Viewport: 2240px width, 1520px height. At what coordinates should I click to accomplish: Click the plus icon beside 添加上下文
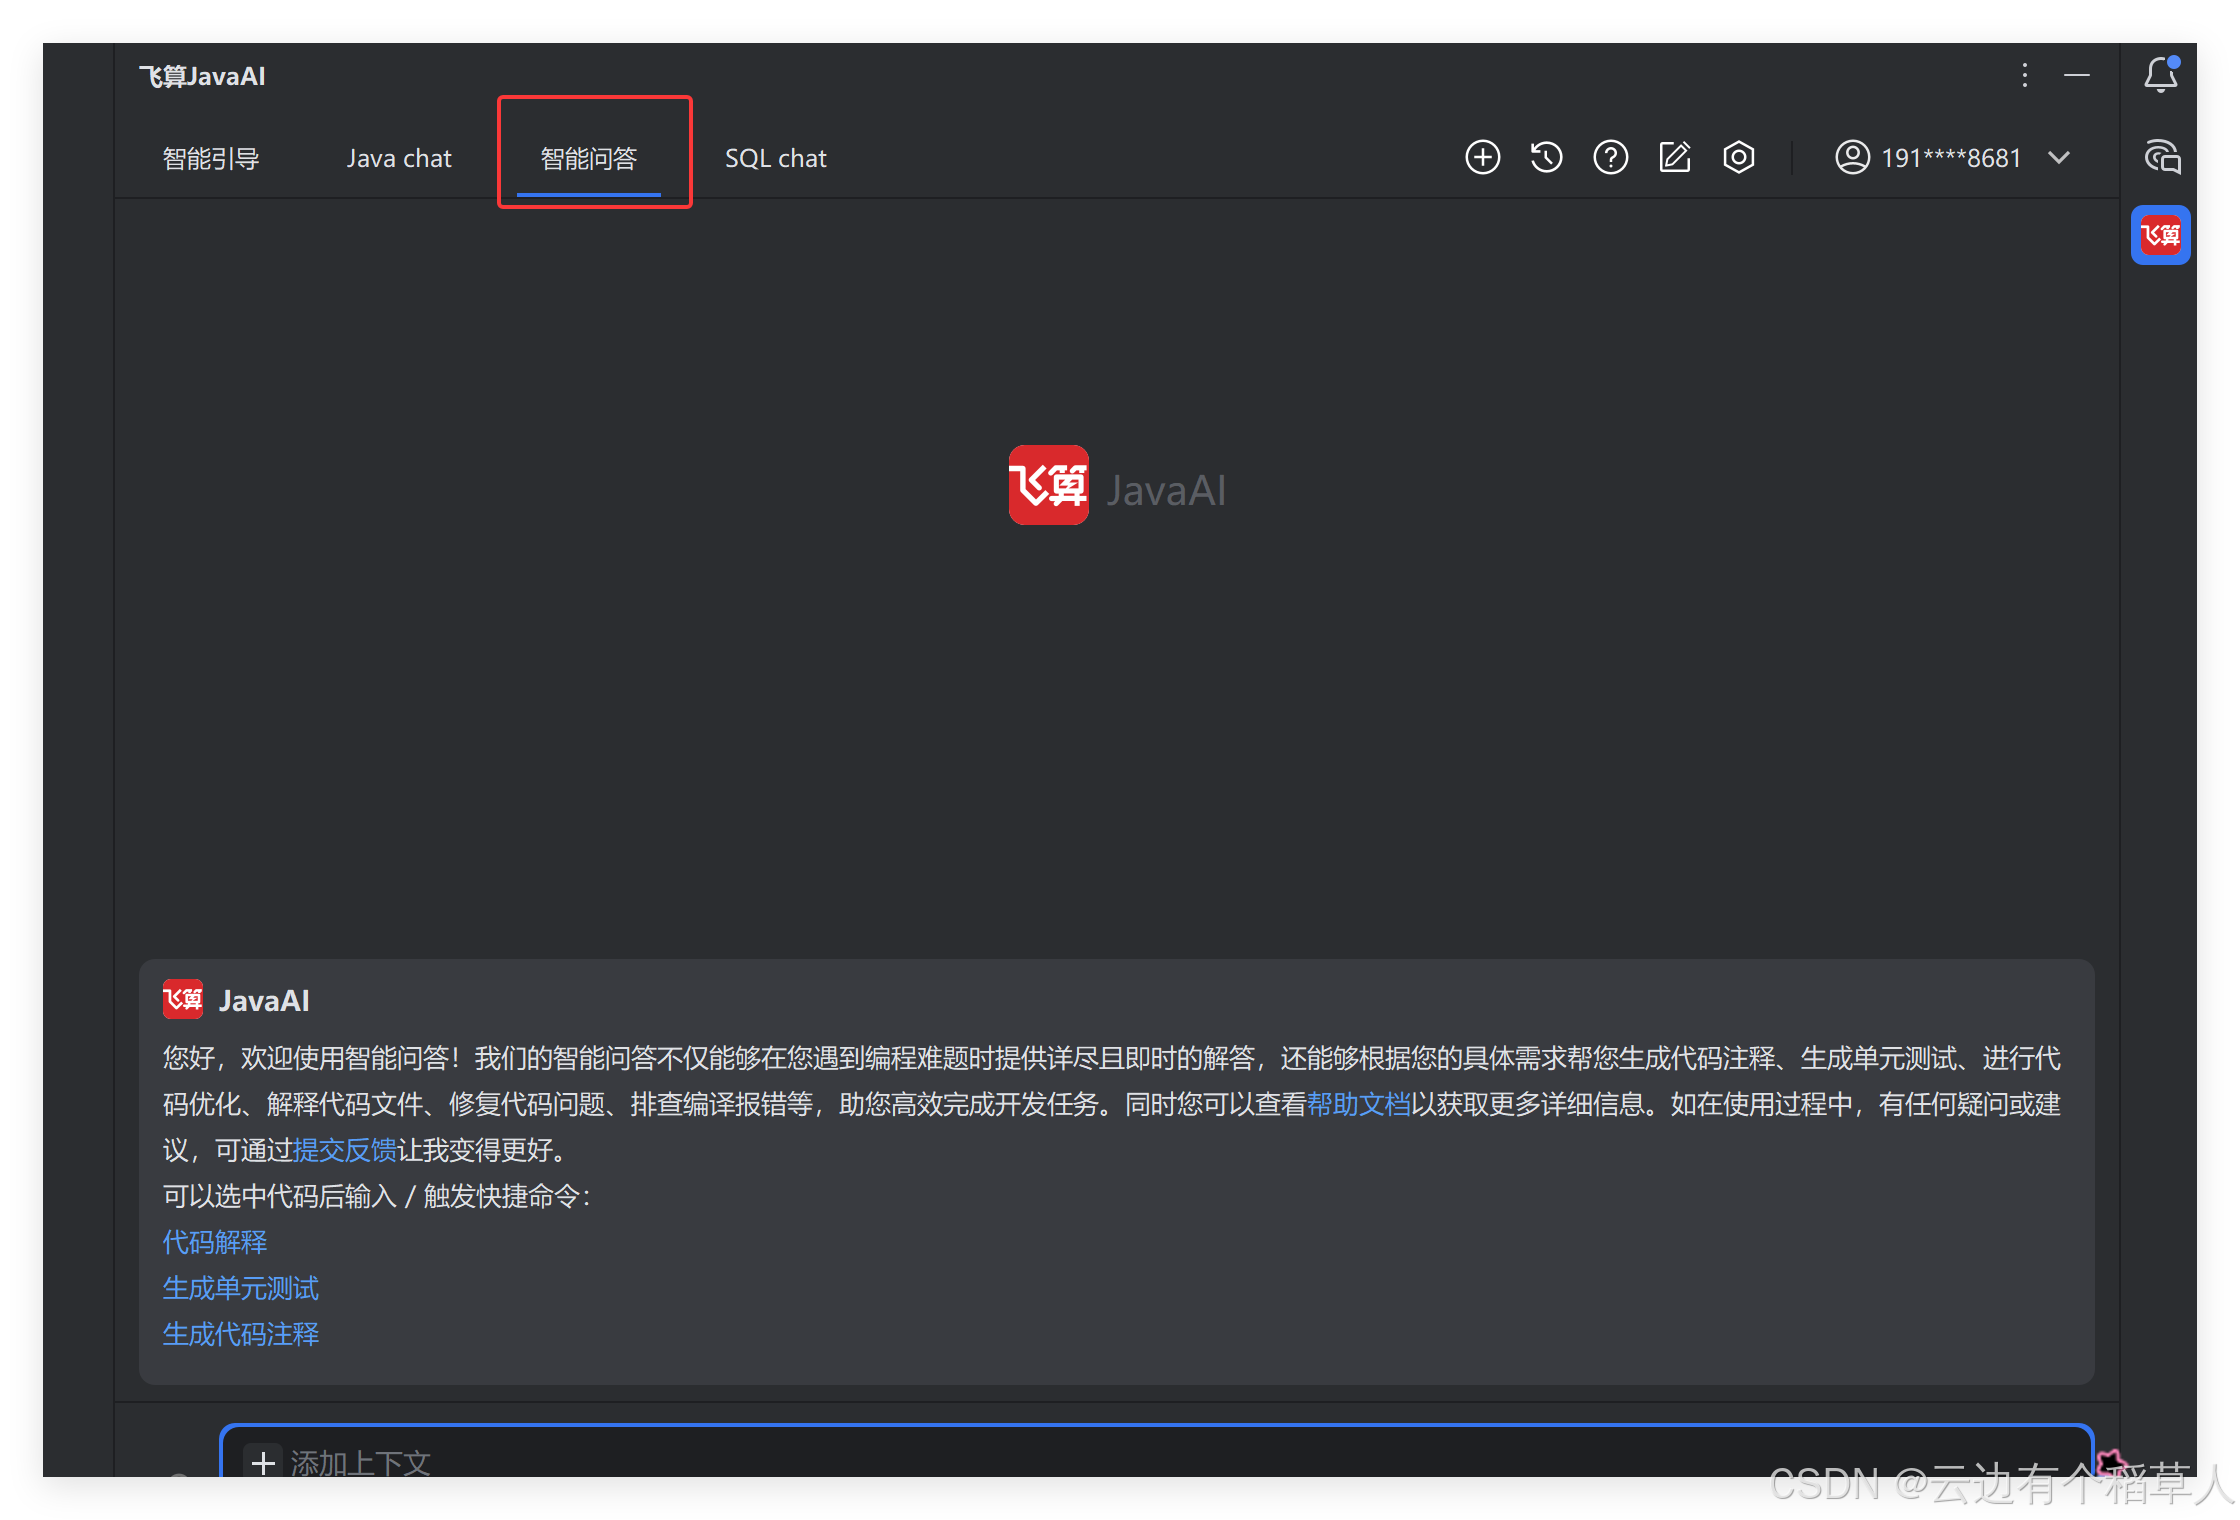(x=263, y=1463)
